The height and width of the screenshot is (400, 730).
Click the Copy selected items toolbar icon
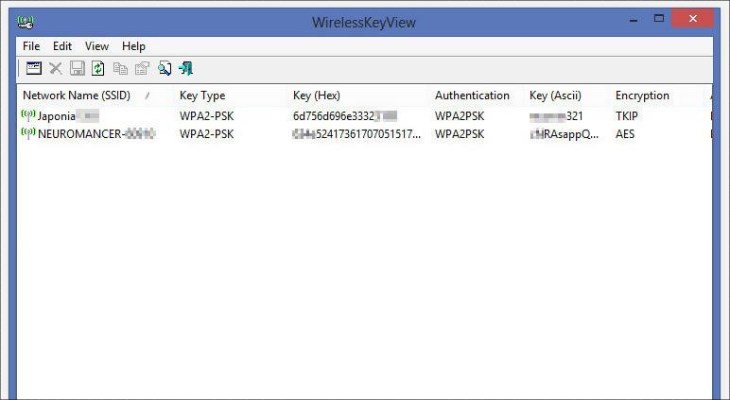120,69
